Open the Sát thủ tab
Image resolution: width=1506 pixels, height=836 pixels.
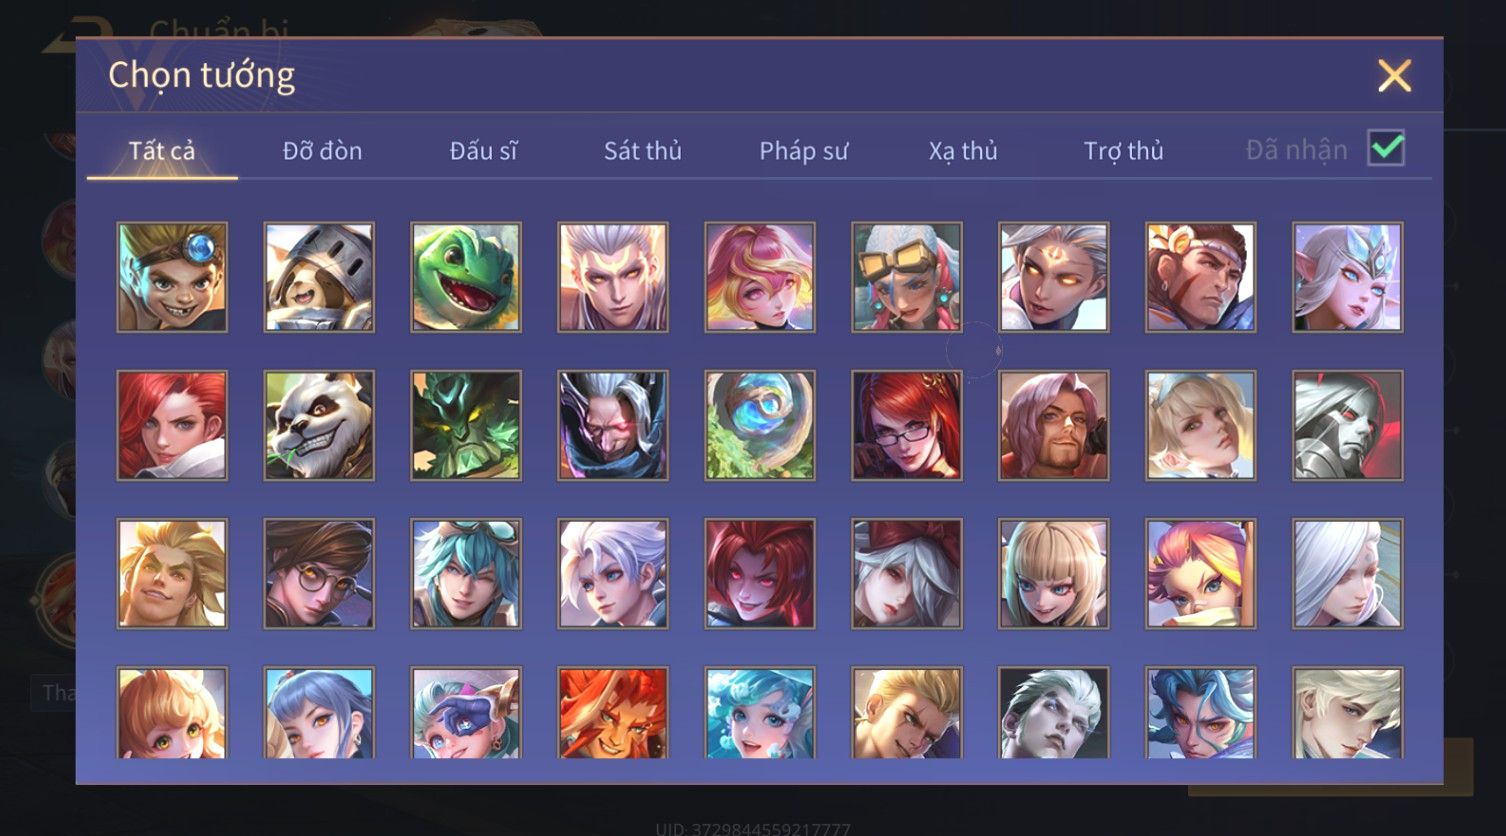coord(642,151)
